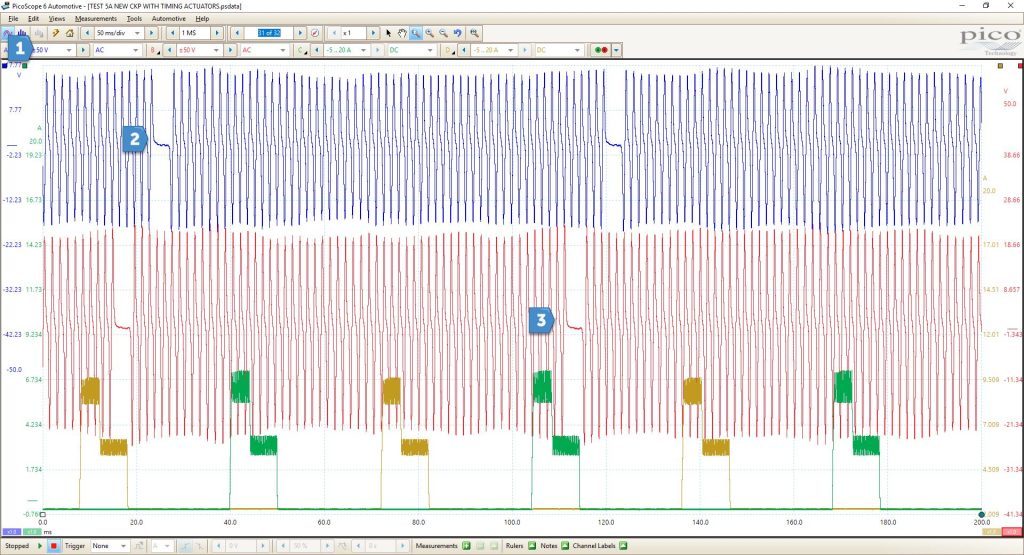The image size is (1024, 555).
Task: Open the Measurements menu
Action: [x=95, y=19]
